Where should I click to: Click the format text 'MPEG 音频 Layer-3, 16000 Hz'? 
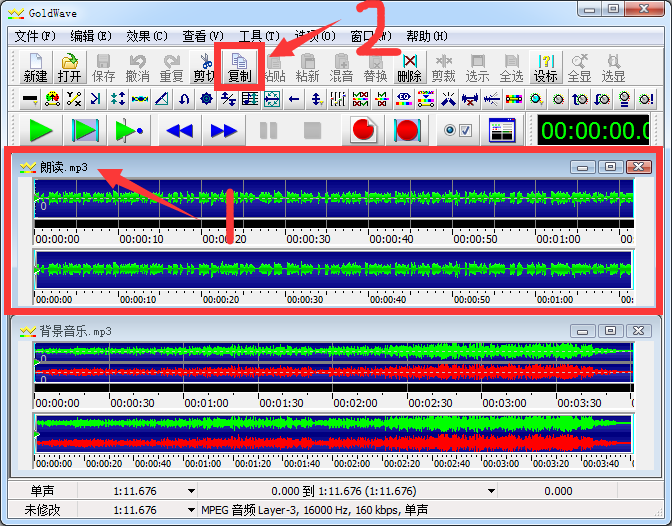(276, 510)
